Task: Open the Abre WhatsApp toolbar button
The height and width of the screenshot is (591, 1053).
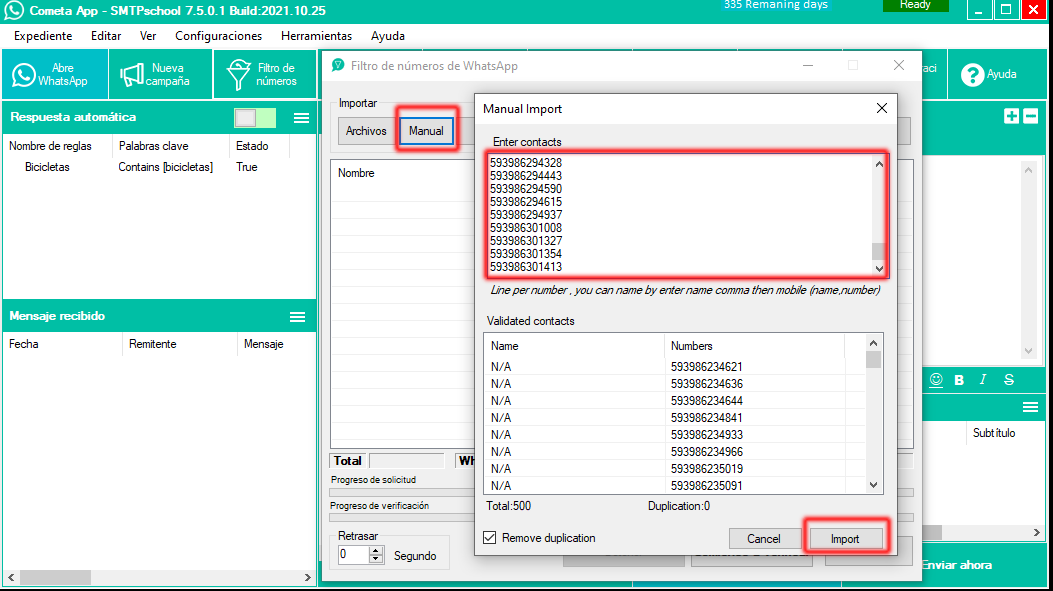Action: (x=54, y=74)
